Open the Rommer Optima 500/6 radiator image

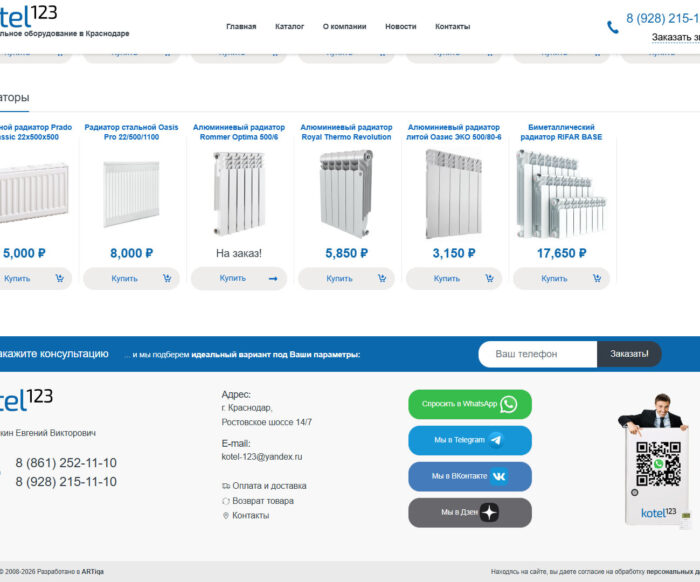point(239,192)
